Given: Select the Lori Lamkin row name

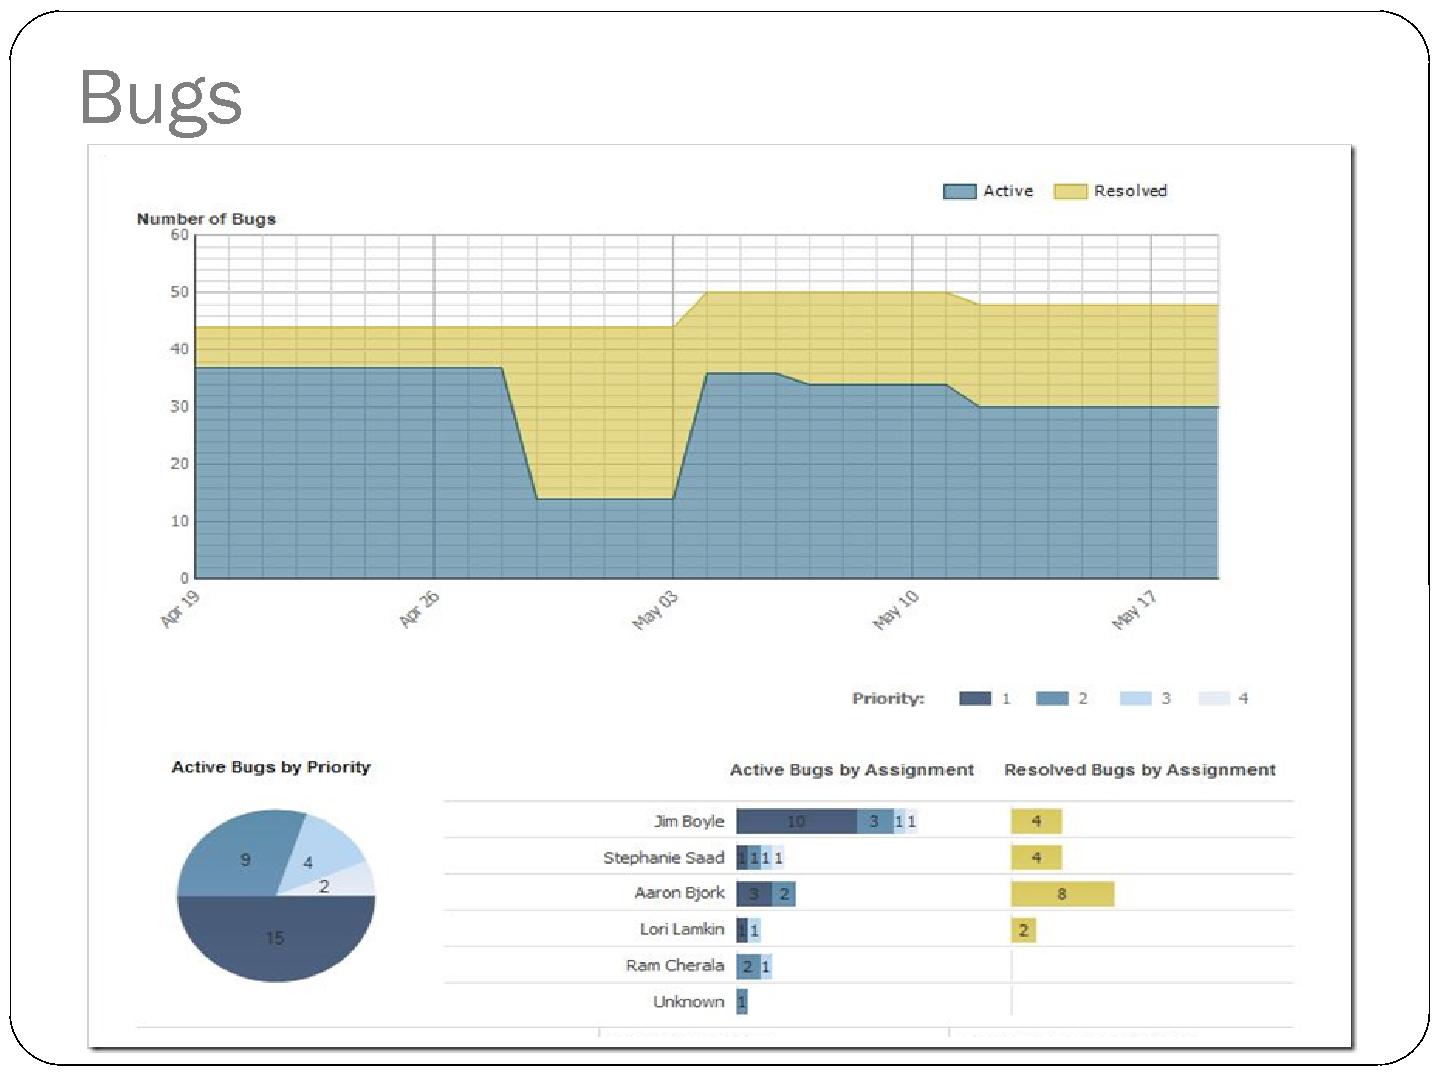Looking at the screenshot, I should [682, 929].
